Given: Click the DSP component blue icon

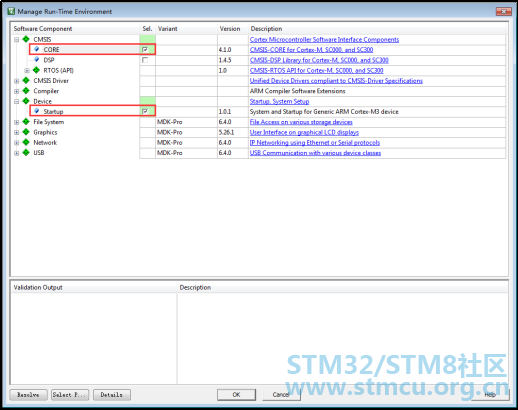Looking at the screenshot, I should (37, 59).
